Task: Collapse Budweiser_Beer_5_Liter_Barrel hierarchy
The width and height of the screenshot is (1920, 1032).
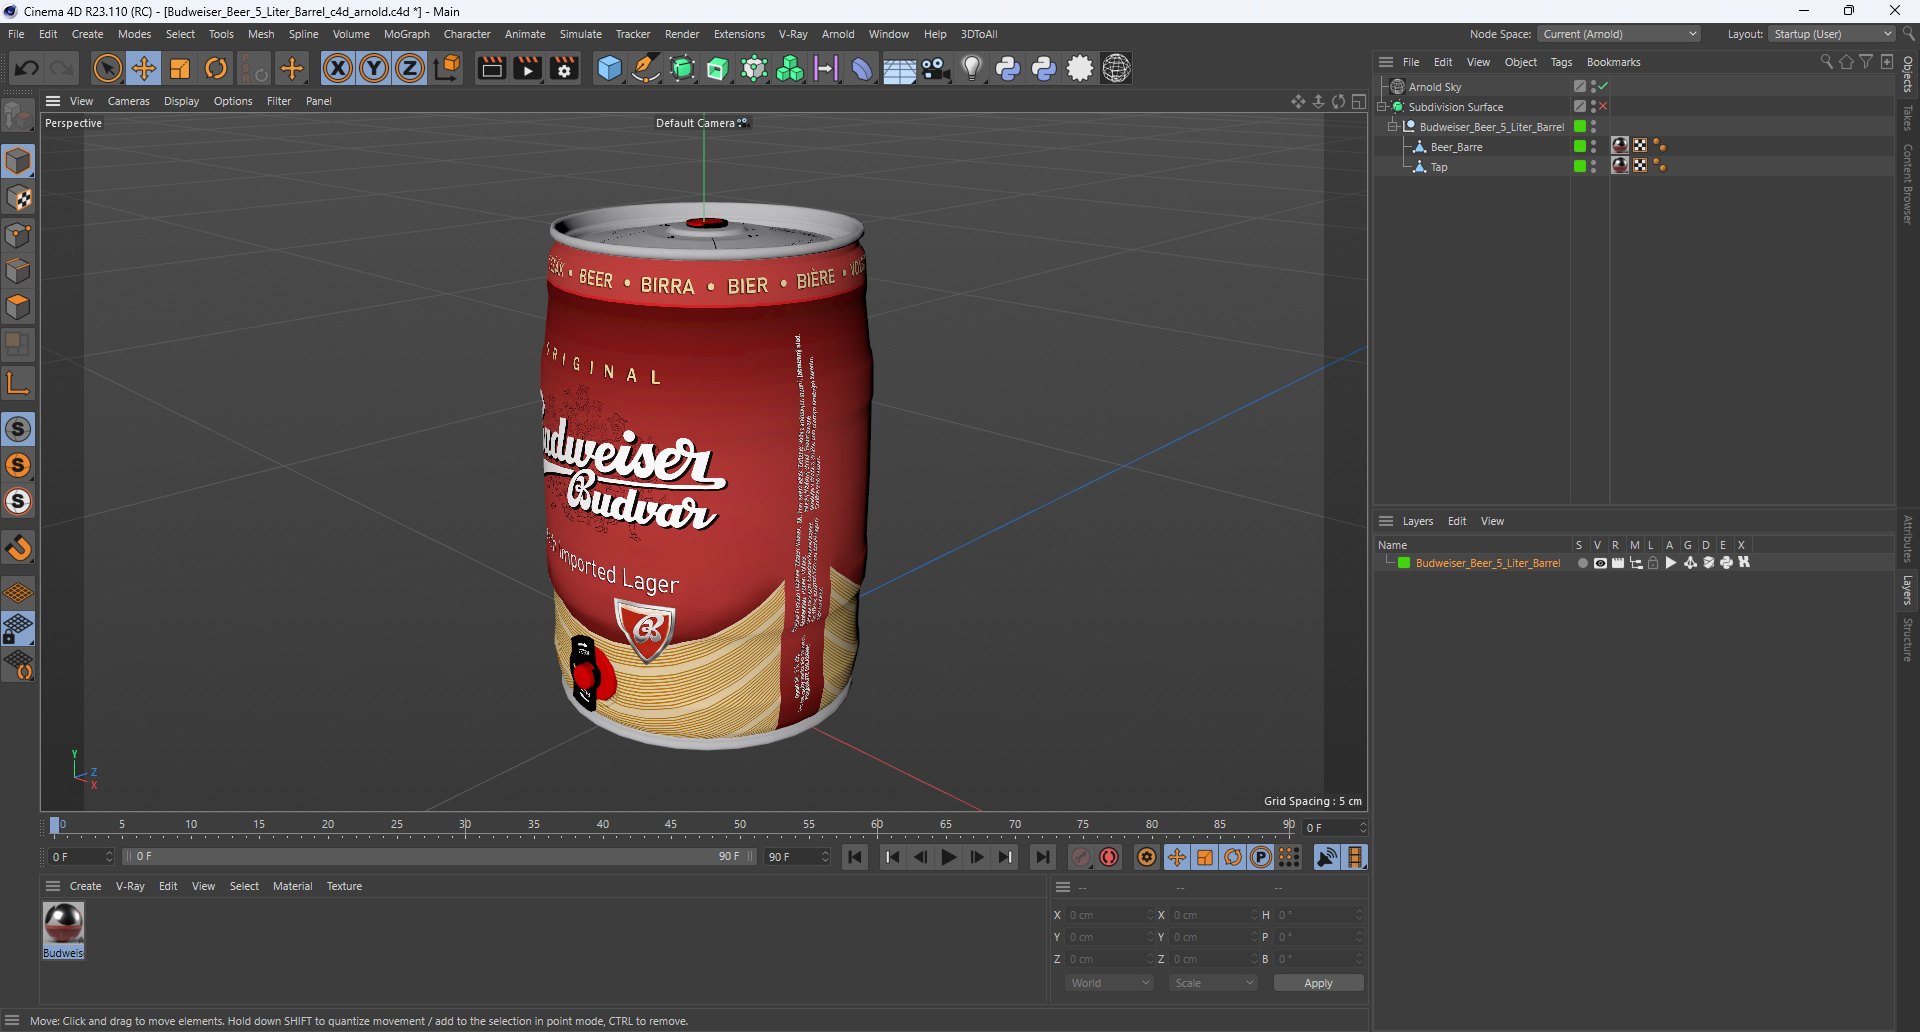Action: (1392, 127)
